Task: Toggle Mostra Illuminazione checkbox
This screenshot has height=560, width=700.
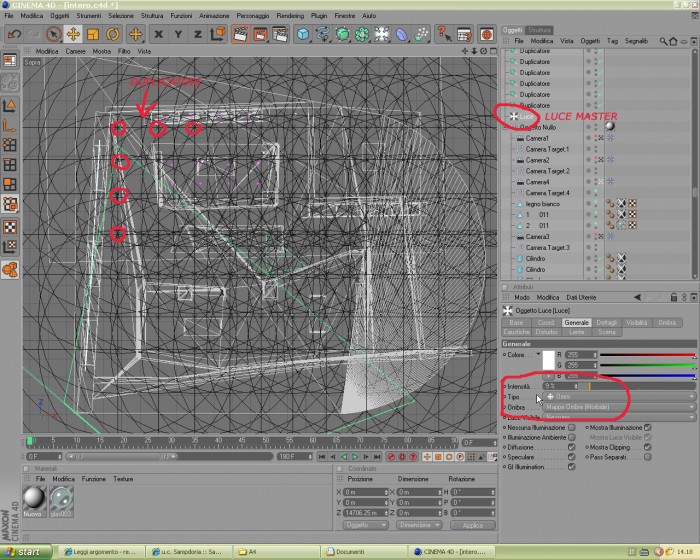Action: point(648,428)
